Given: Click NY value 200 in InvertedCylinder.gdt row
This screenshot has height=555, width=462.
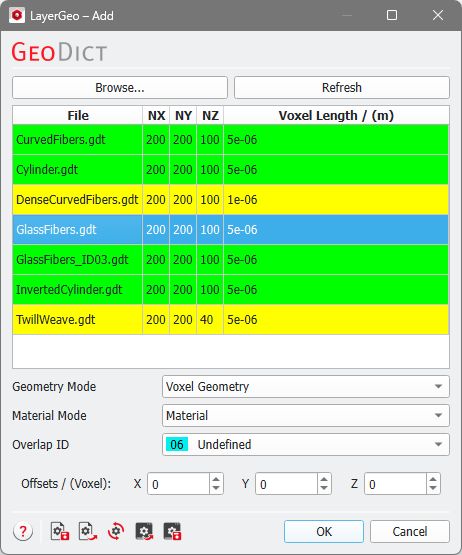Looking at the screenshot, I should pyautogui.click(x=183, y=290).
